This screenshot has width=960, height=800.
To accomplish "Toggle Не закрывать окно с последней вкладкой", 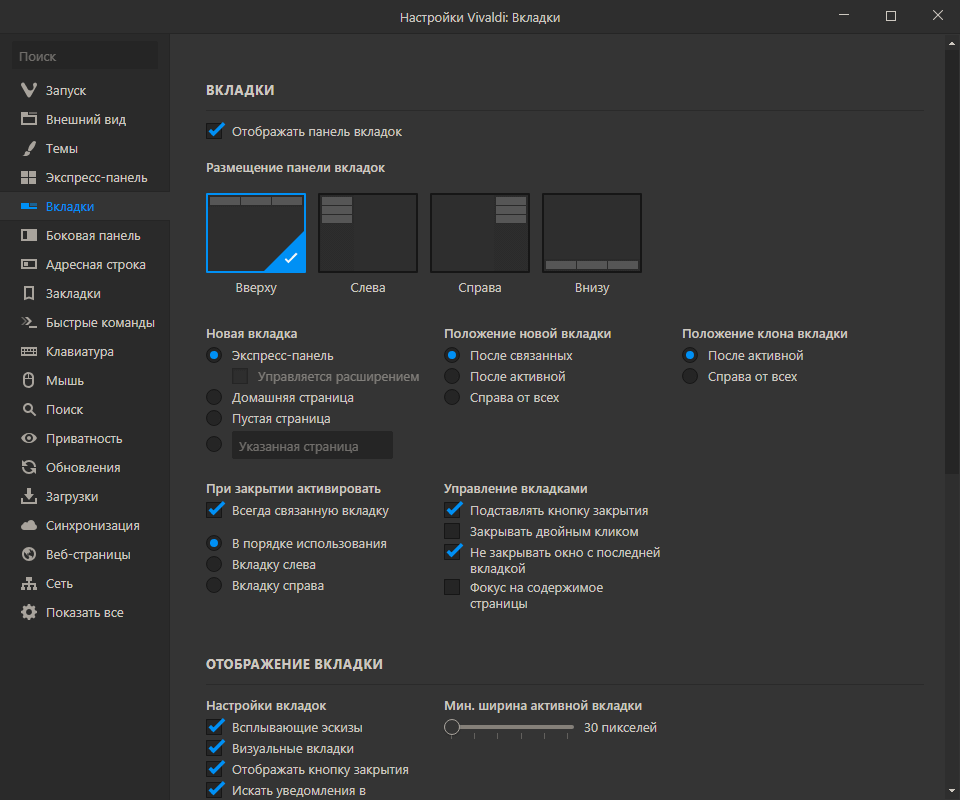I will [x=452, y=552].
